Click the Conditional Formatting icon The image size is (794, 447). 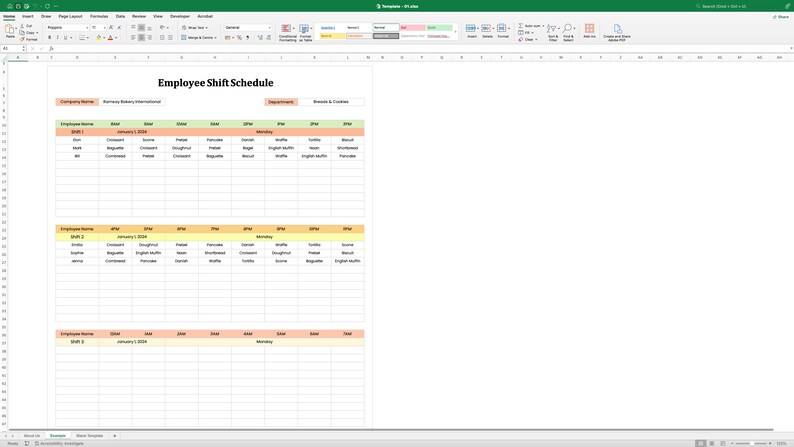287,29
